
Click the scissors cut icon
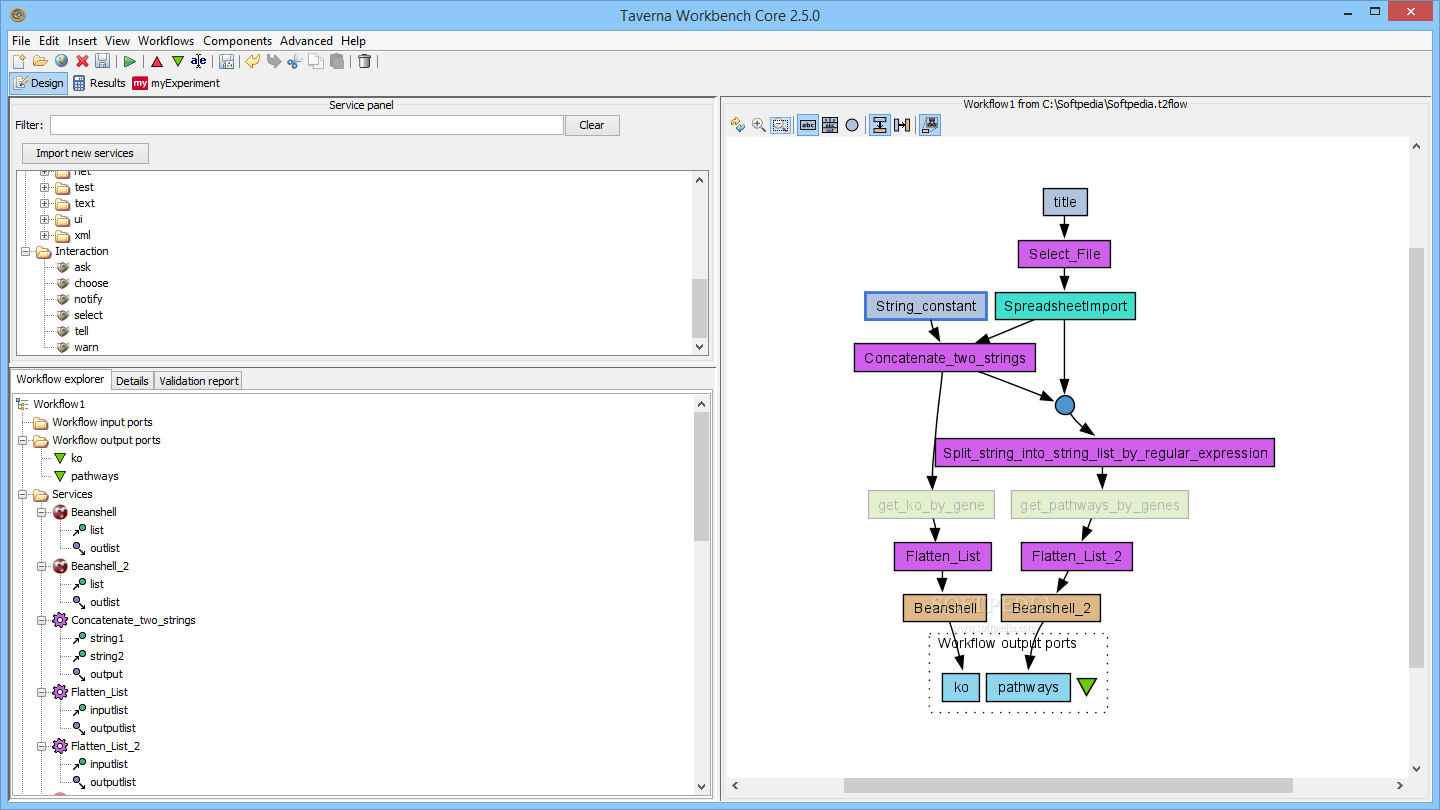click(x=294, y=61)
